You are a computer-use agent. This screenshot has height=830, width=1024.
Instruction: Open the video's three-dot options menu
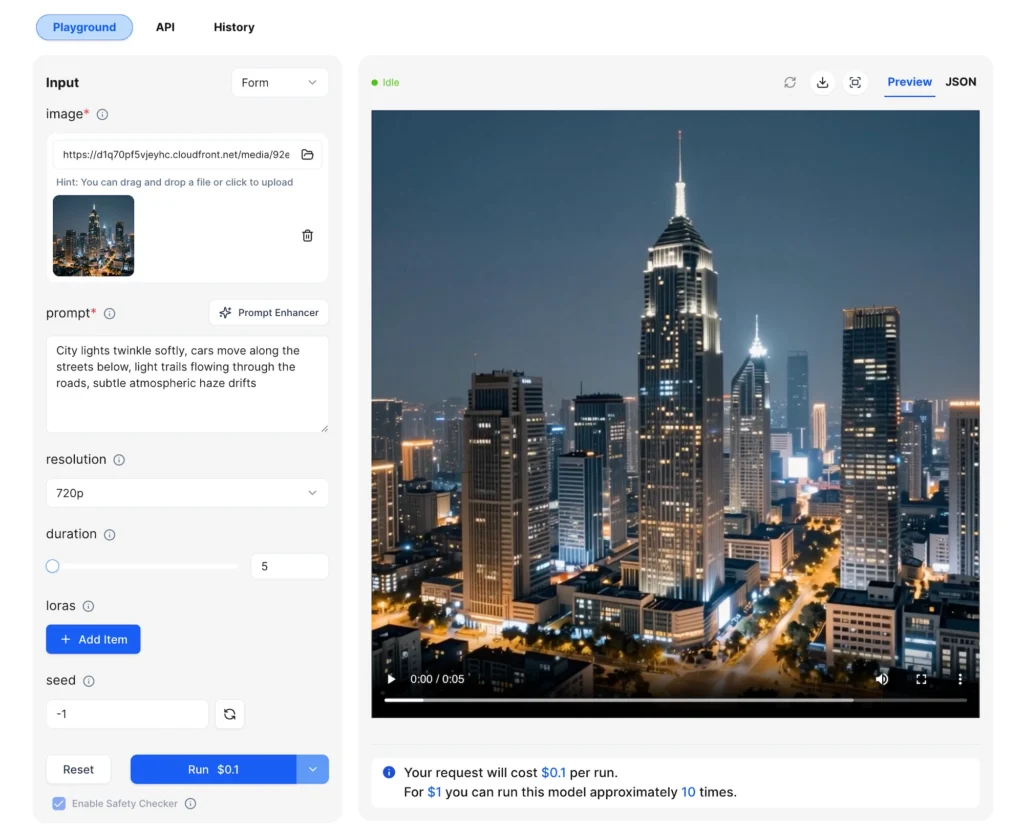pyautogui.click(x=960, y=679)
